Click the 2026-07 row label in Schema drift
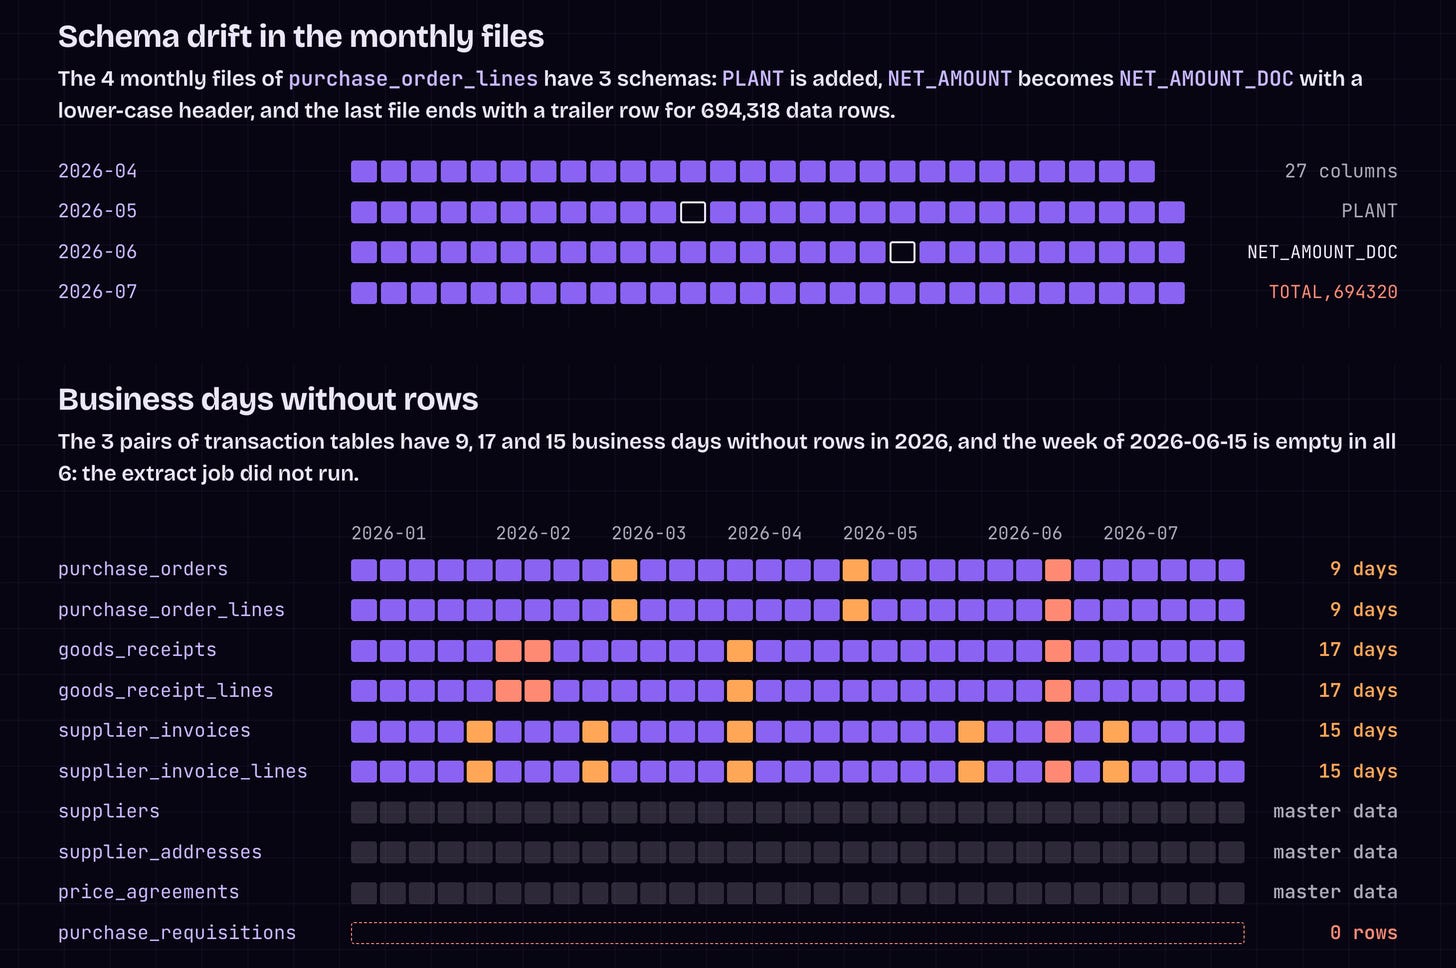Screen dimensions: 1456x968 click(98, 292)
